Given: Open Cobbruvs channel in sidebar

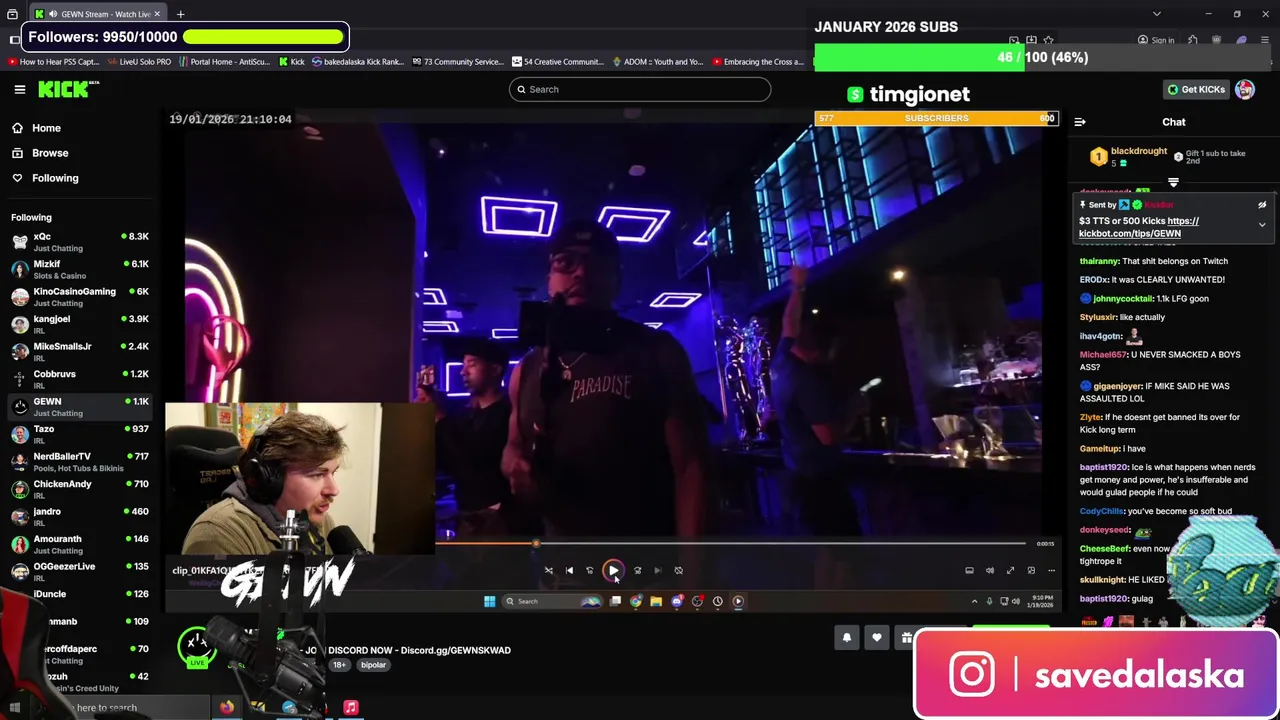Looking at the screenshot, I should pos(80,379).
